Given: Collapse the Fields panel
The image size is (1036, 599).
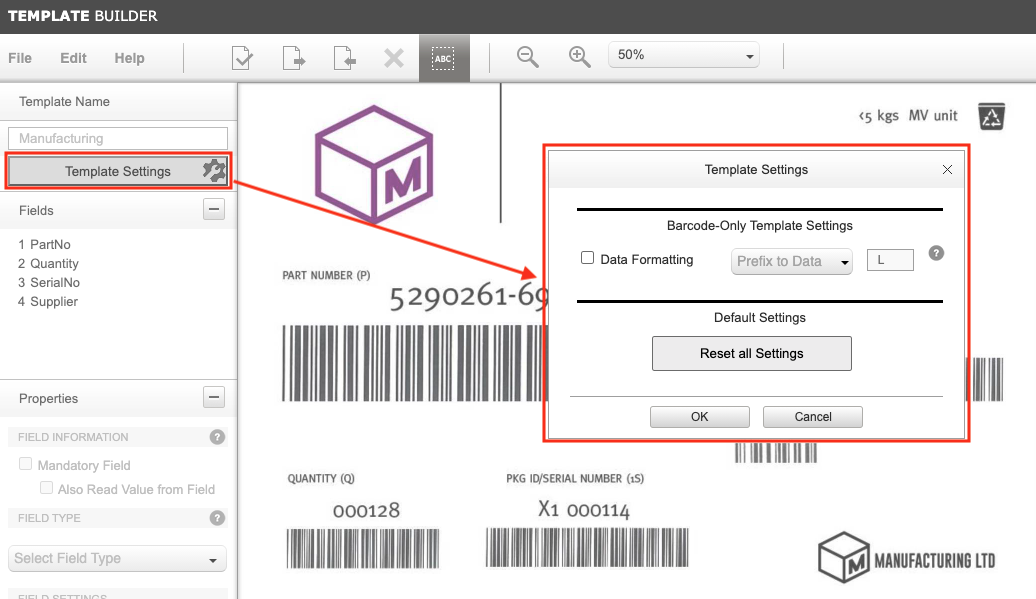Looking at the screenshot, I should click(214, 209).
